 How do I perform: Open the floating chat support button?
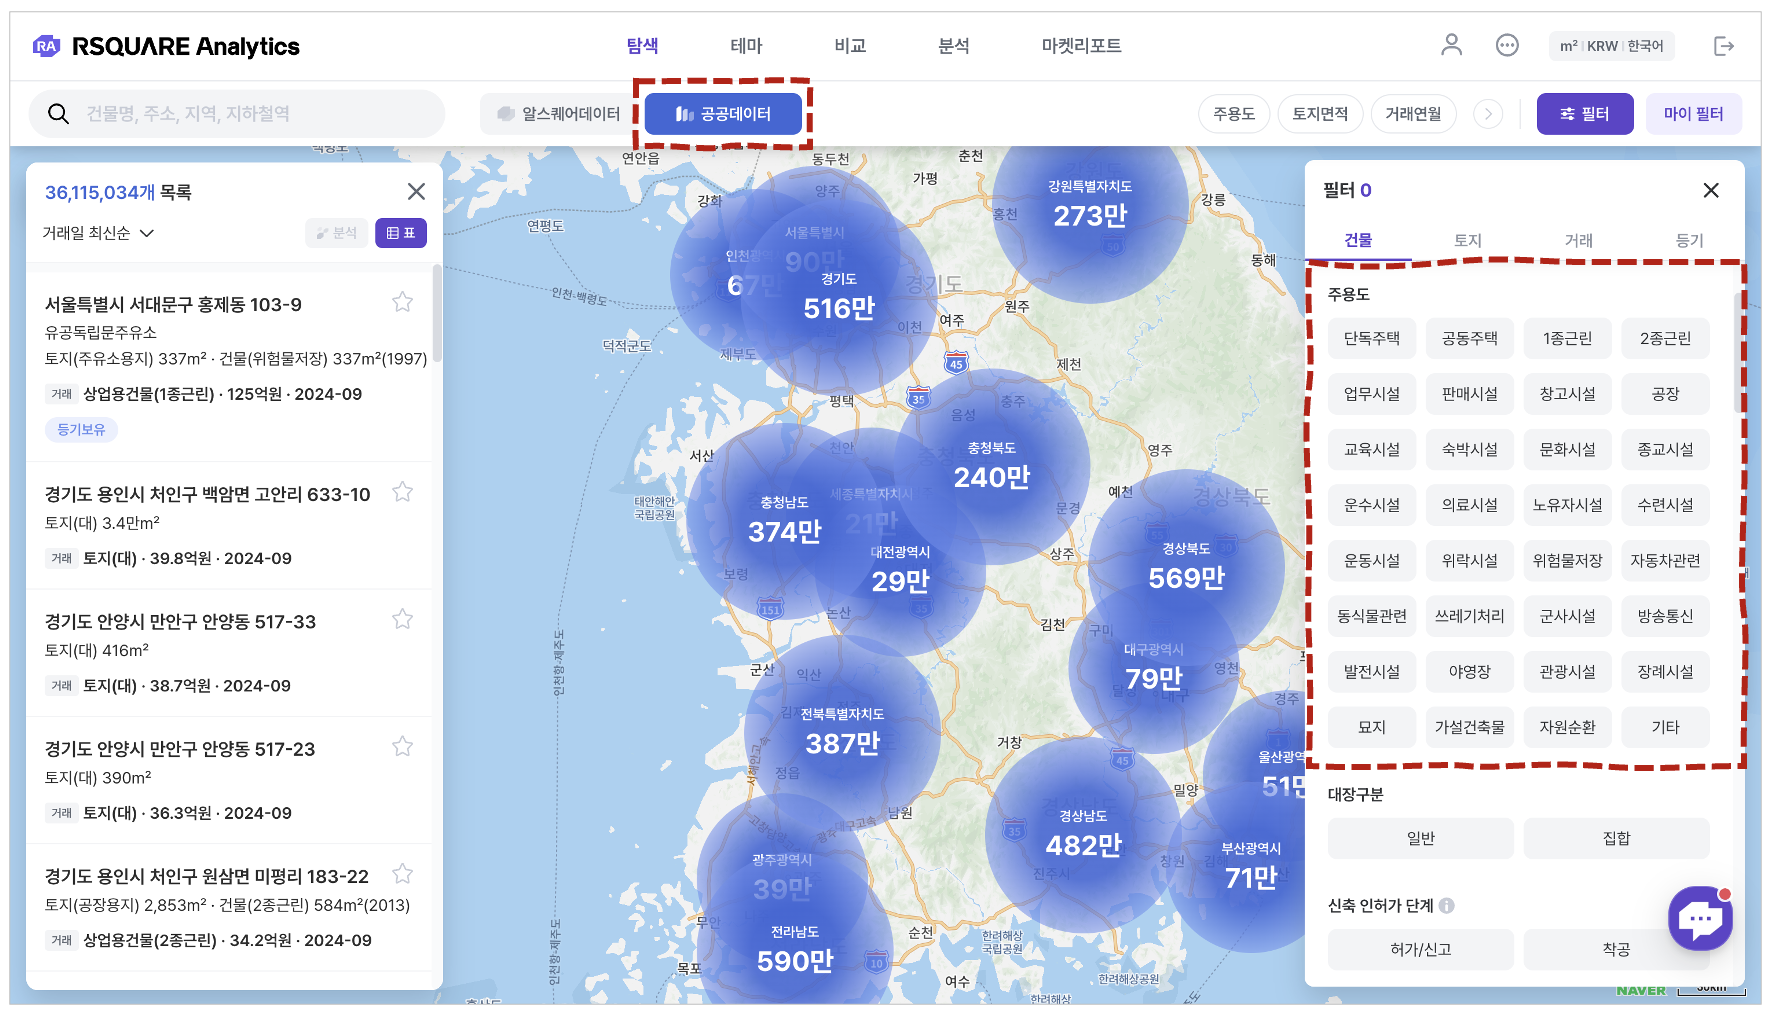pos(1700,918)
